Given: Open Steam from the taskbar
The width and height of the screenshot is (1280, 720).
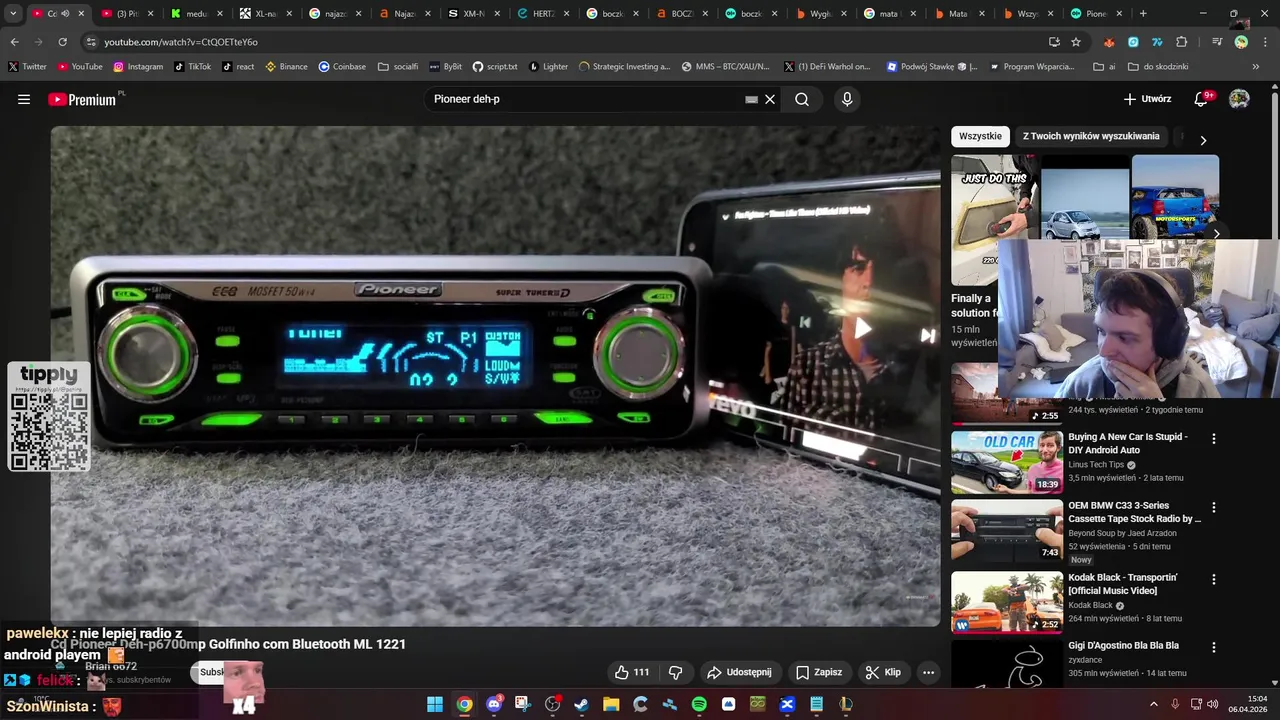Looking at the screenshot, I should tap(582, 704).
